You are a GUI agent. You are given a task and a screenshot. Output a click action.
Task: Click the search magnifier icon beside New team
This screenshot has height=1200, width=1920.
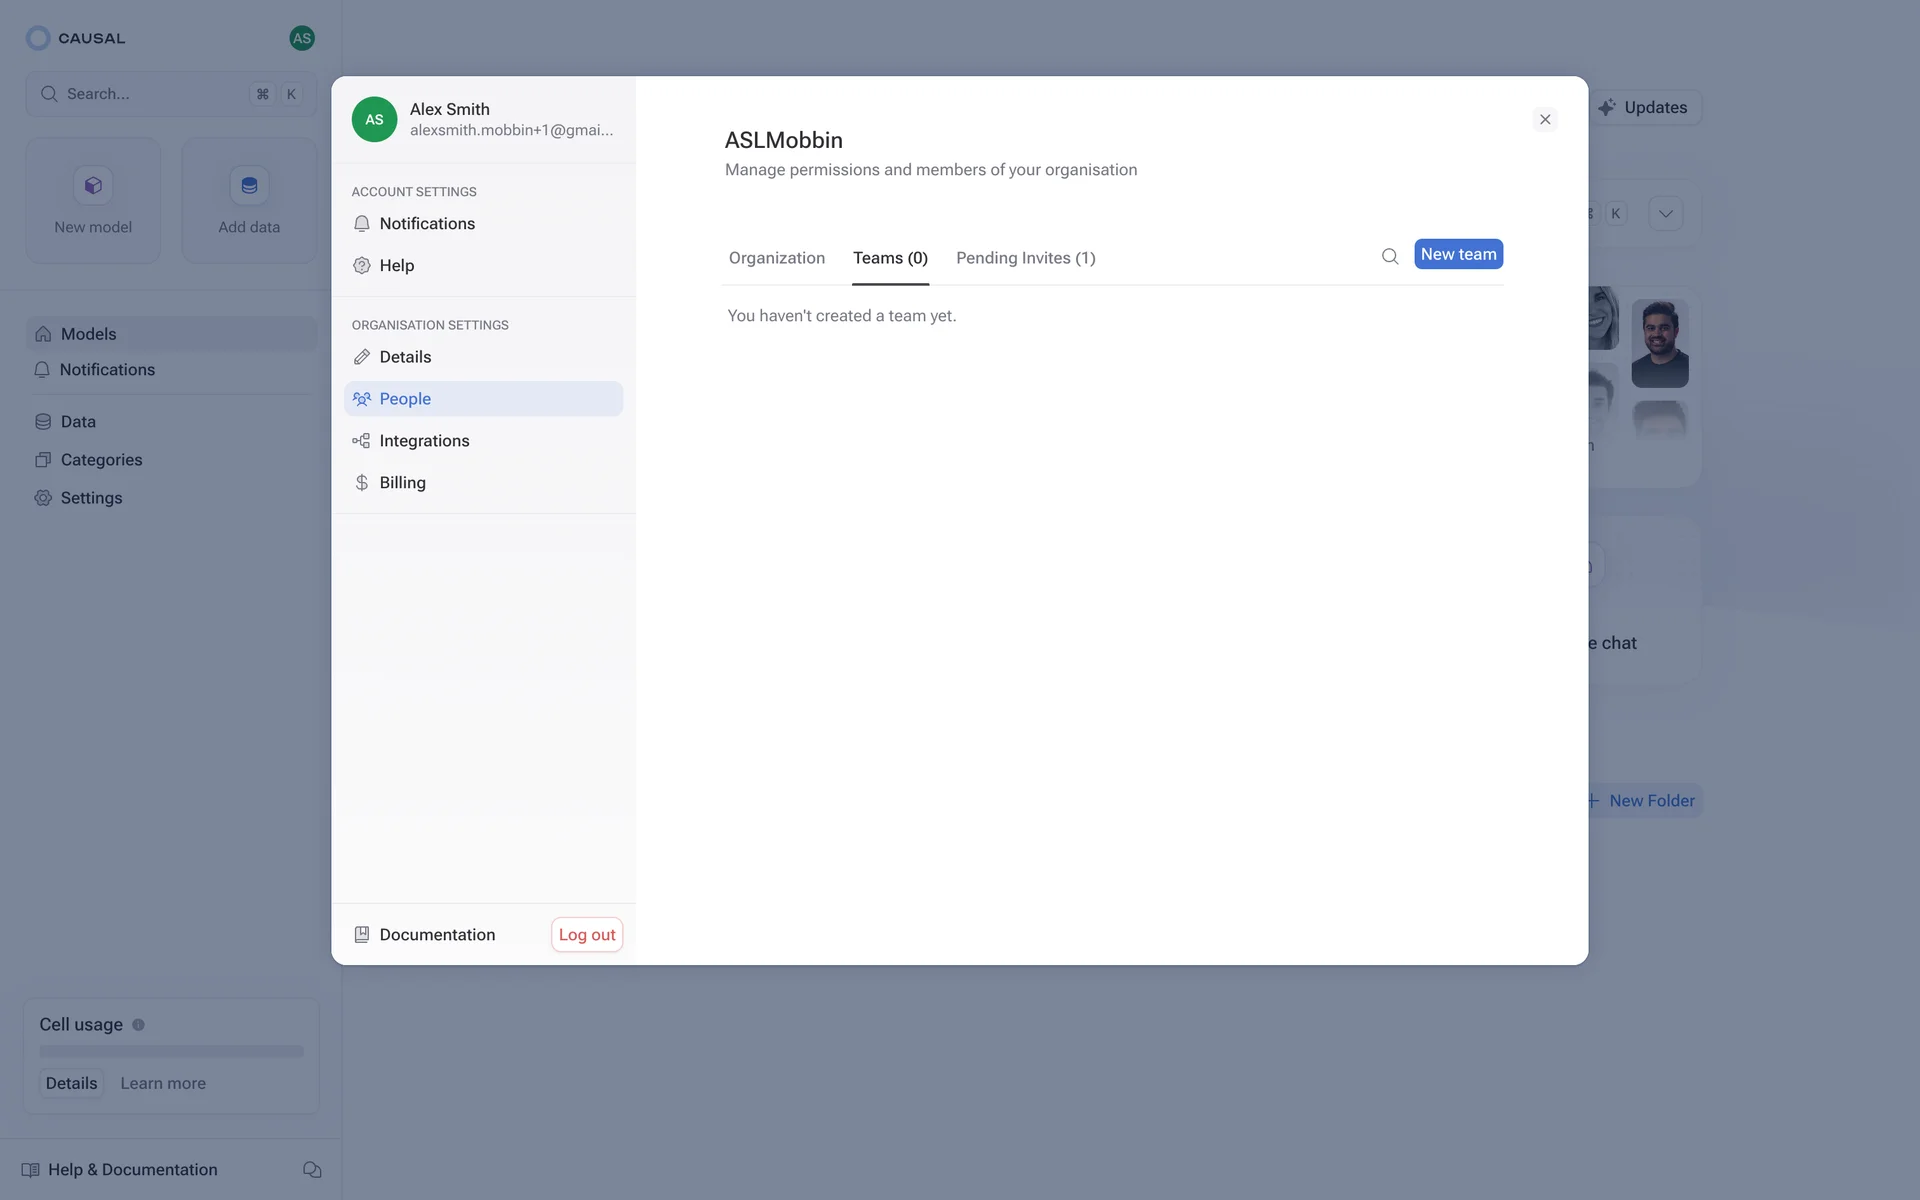click(1390, 256)
